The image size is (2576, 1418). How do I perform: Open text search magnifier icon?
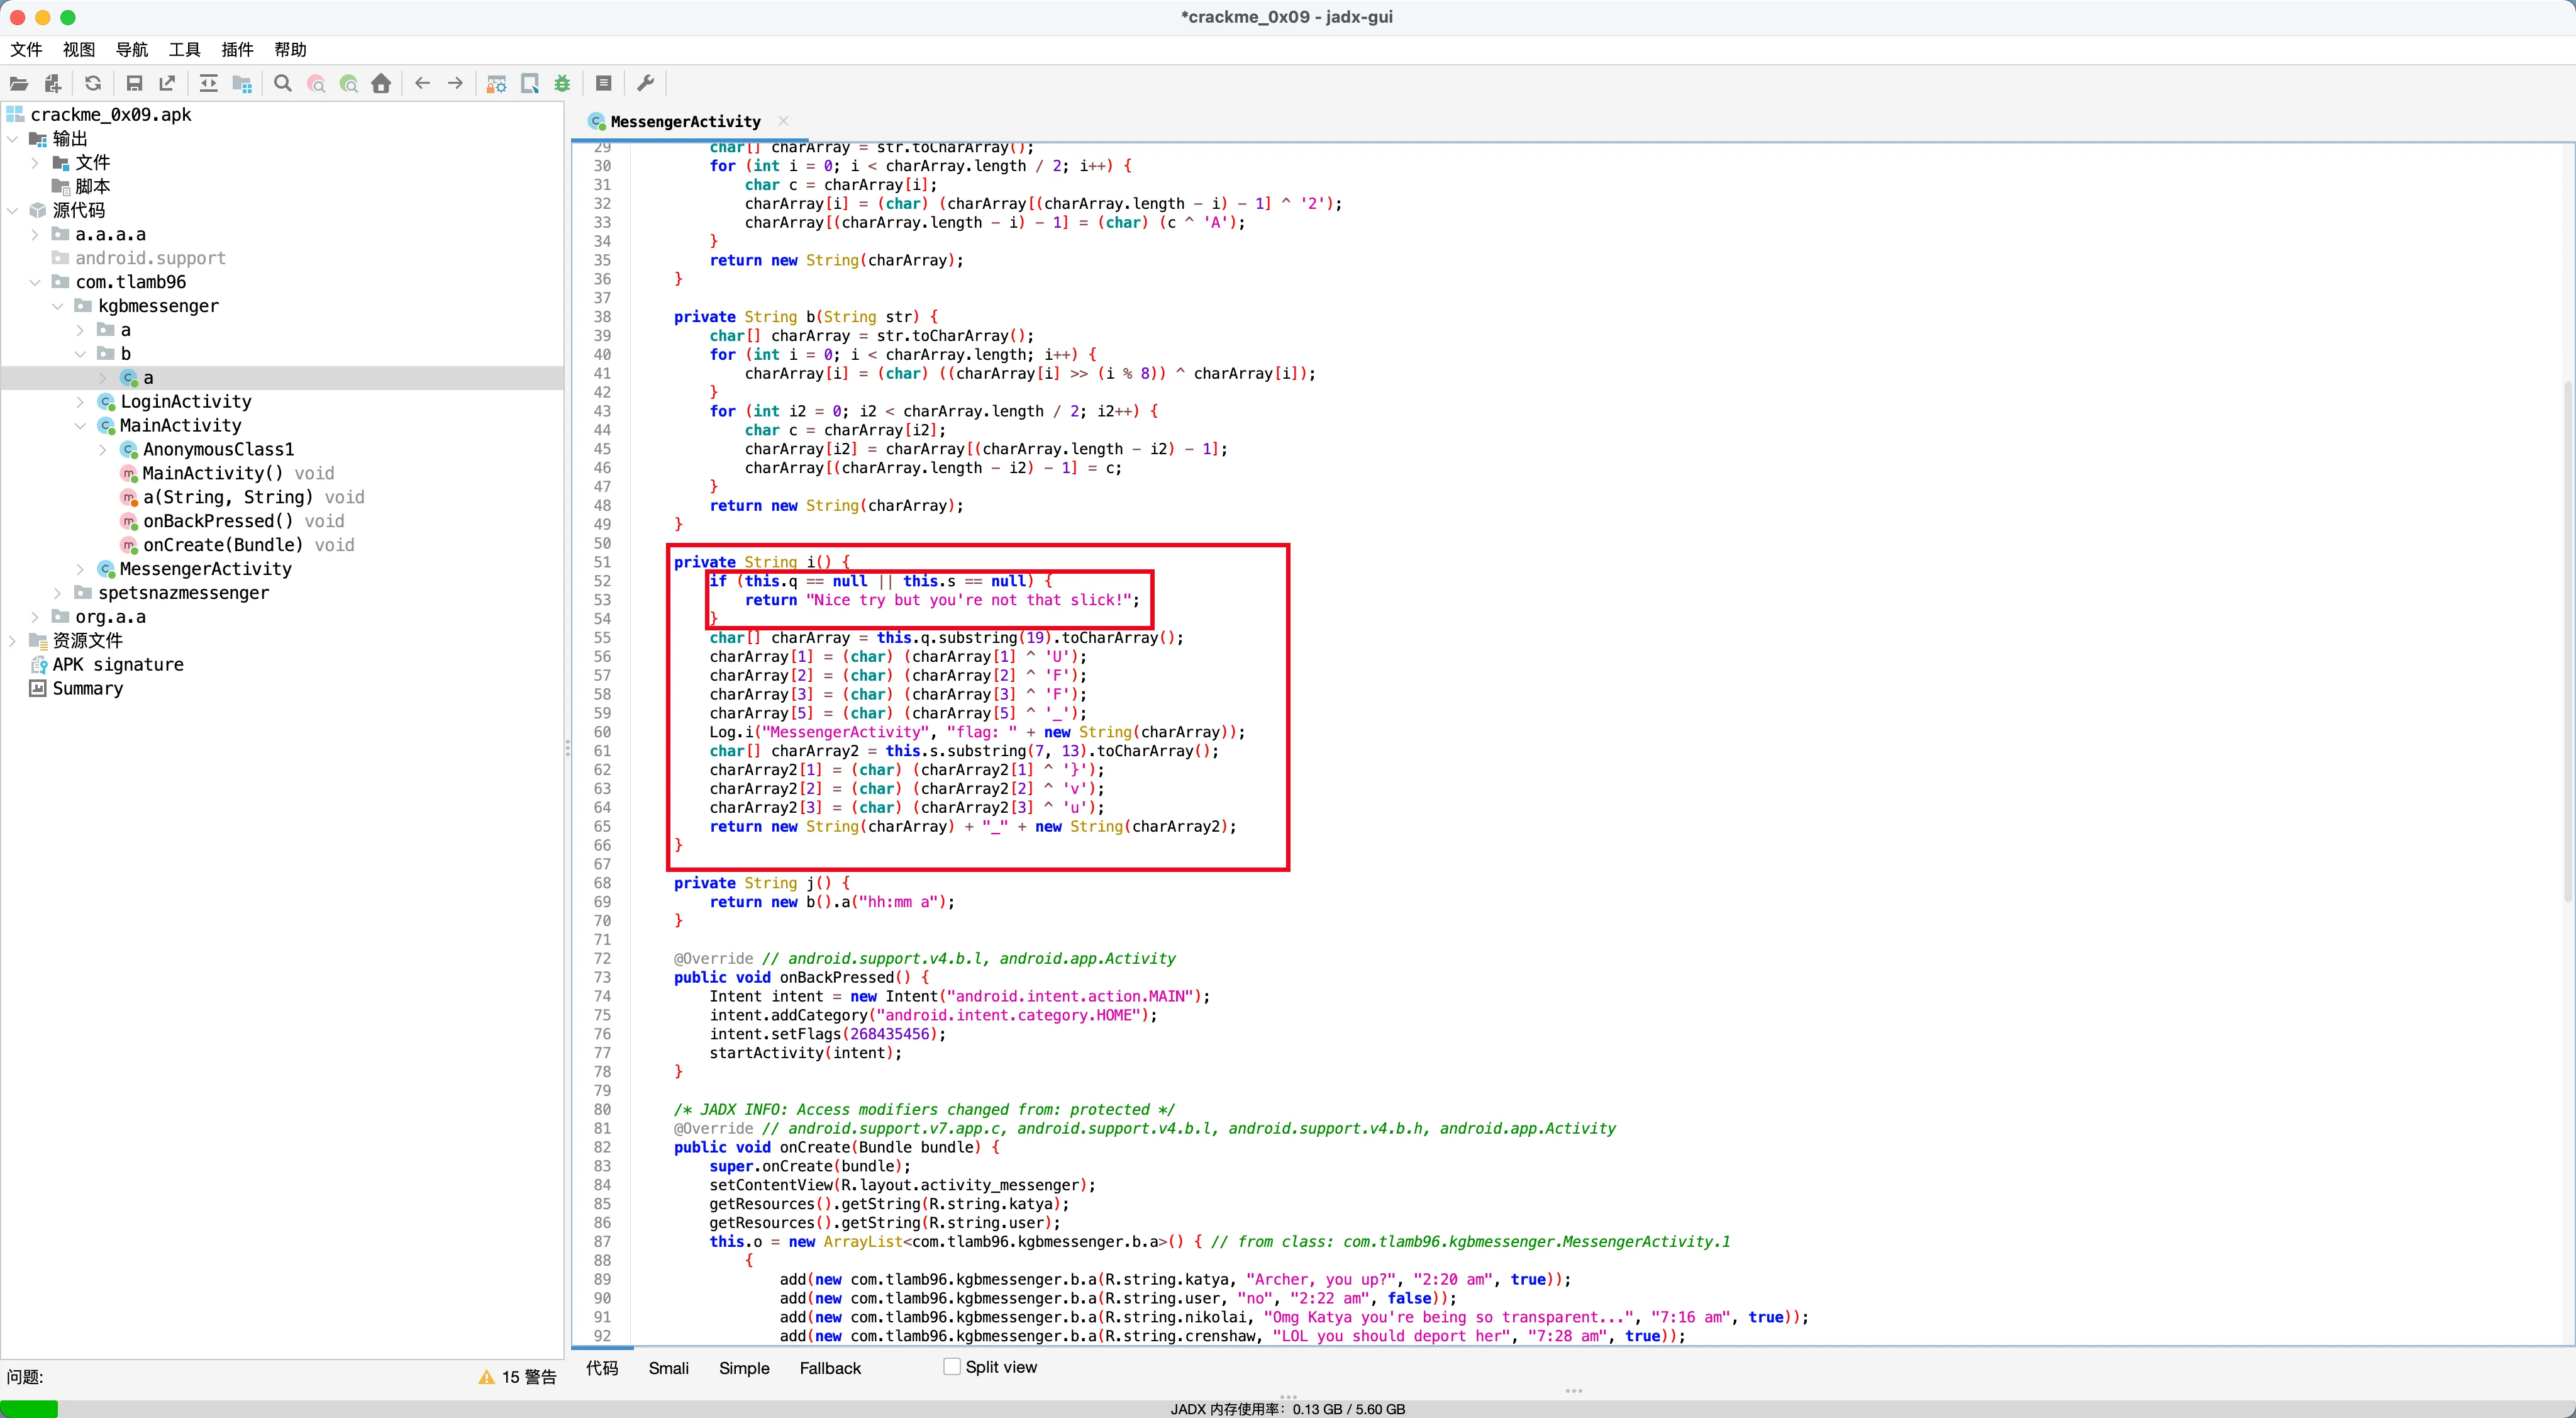283,84
